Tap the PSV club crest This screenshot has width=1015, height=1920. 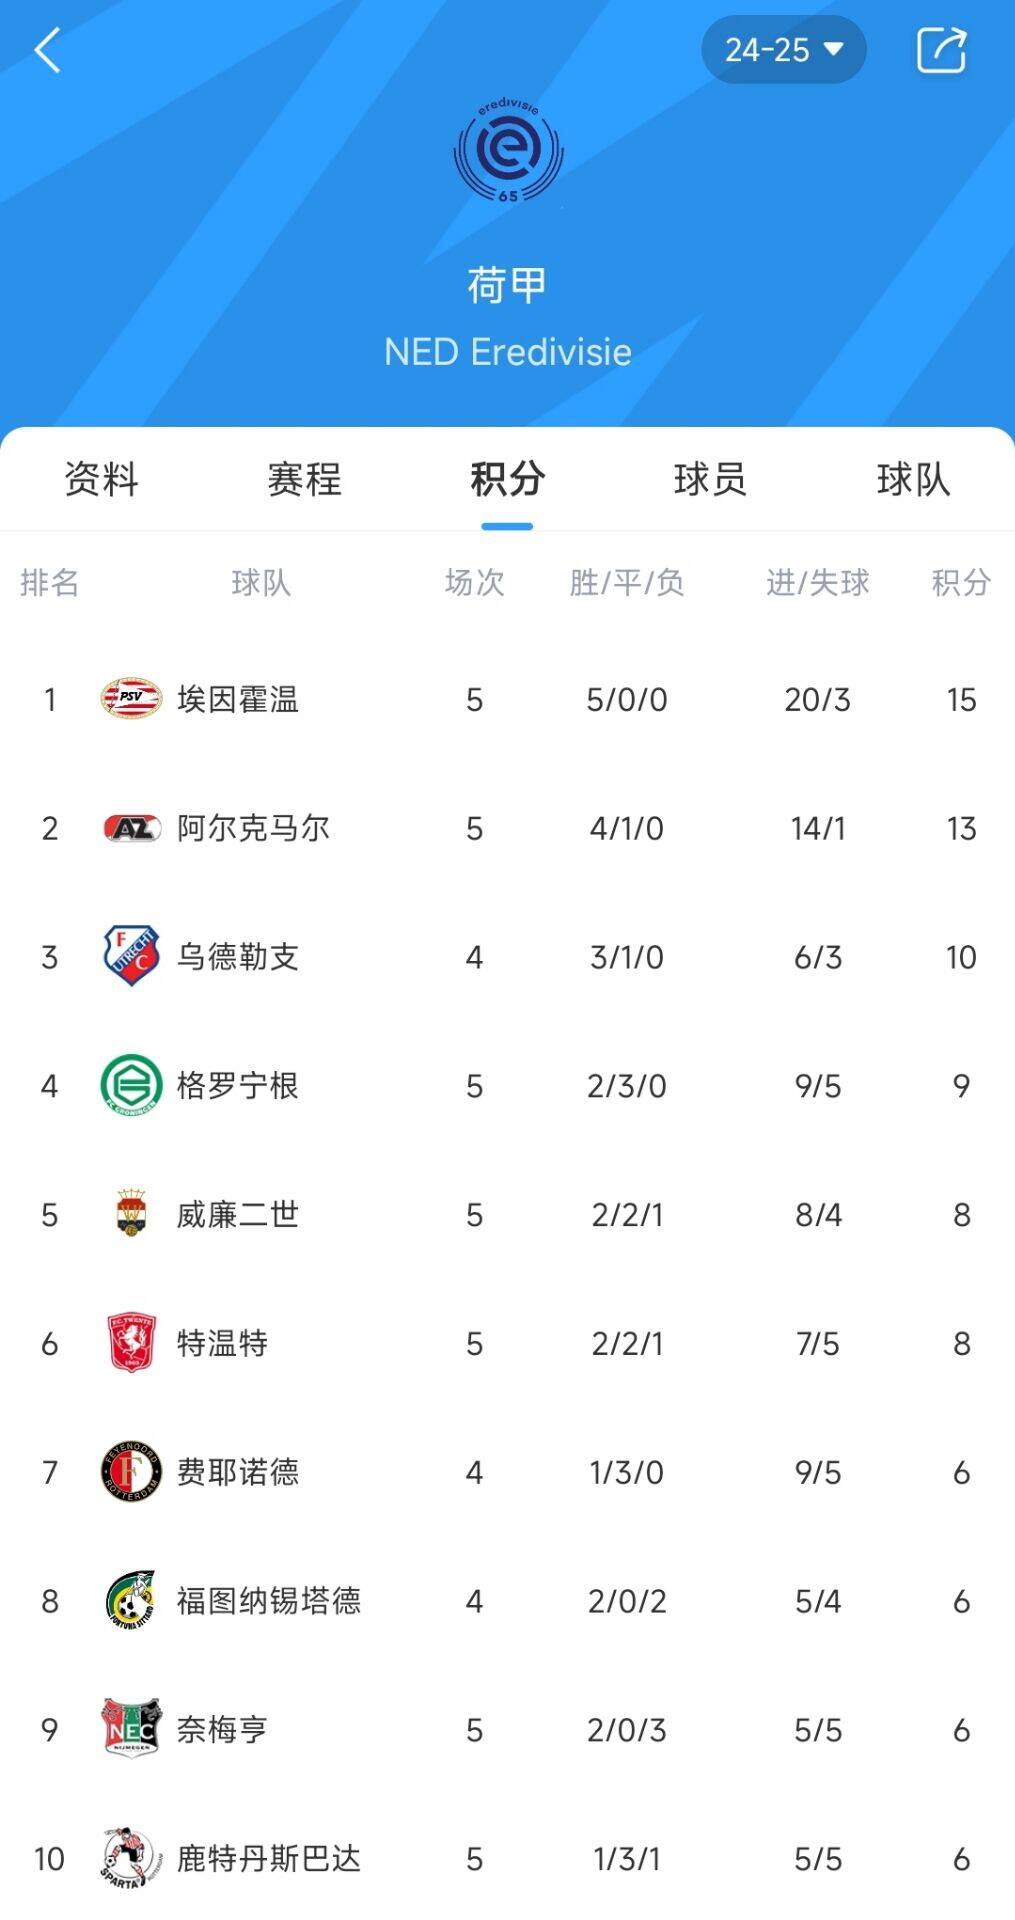click(131, 699)
